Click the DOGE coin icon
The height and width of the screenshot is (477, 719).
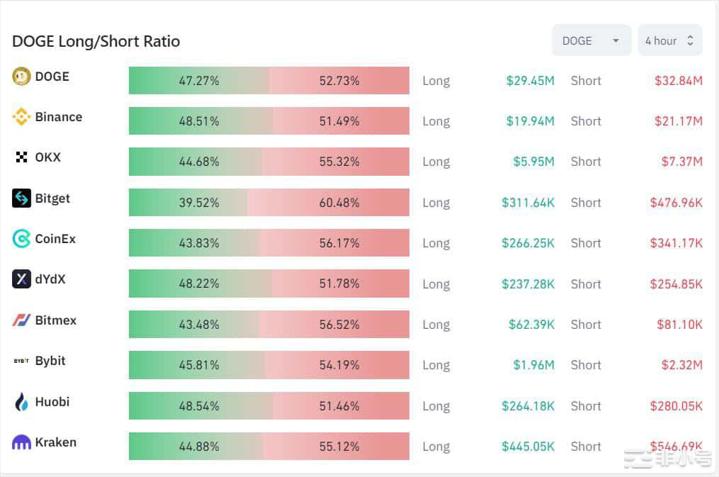[21, 77]
